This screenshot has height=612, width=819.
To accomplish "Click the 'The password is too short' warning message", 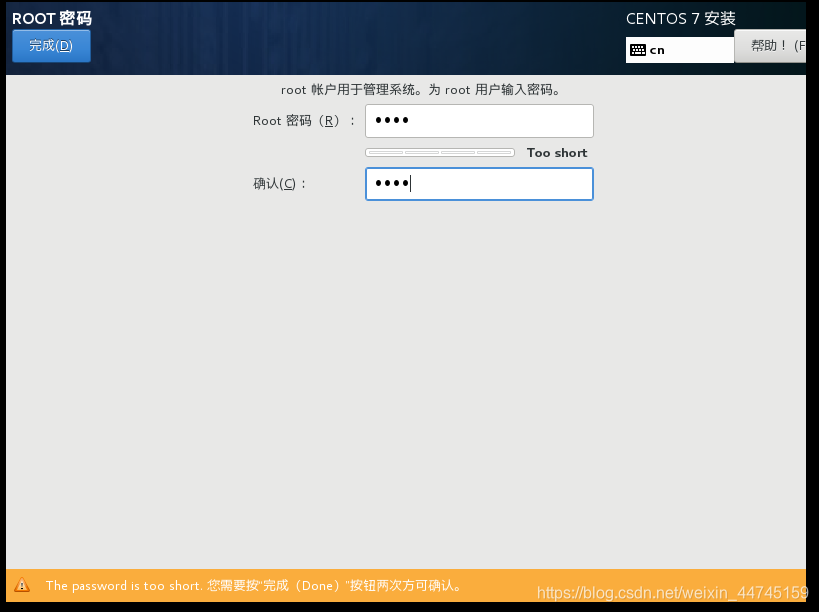I will (254, 585).
